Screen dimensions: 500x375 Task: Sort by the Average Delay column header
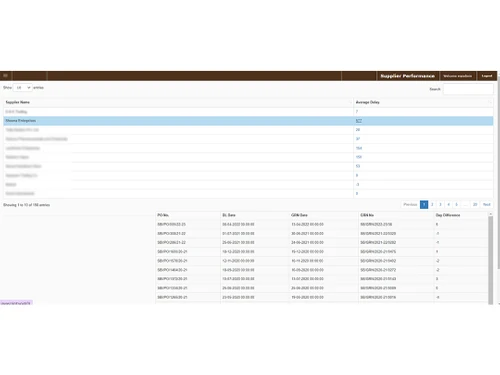423,102
